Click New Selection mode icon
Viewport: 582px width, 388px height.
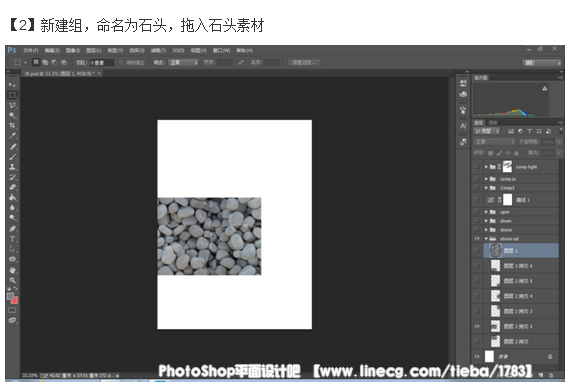click(x=36, y=62)
